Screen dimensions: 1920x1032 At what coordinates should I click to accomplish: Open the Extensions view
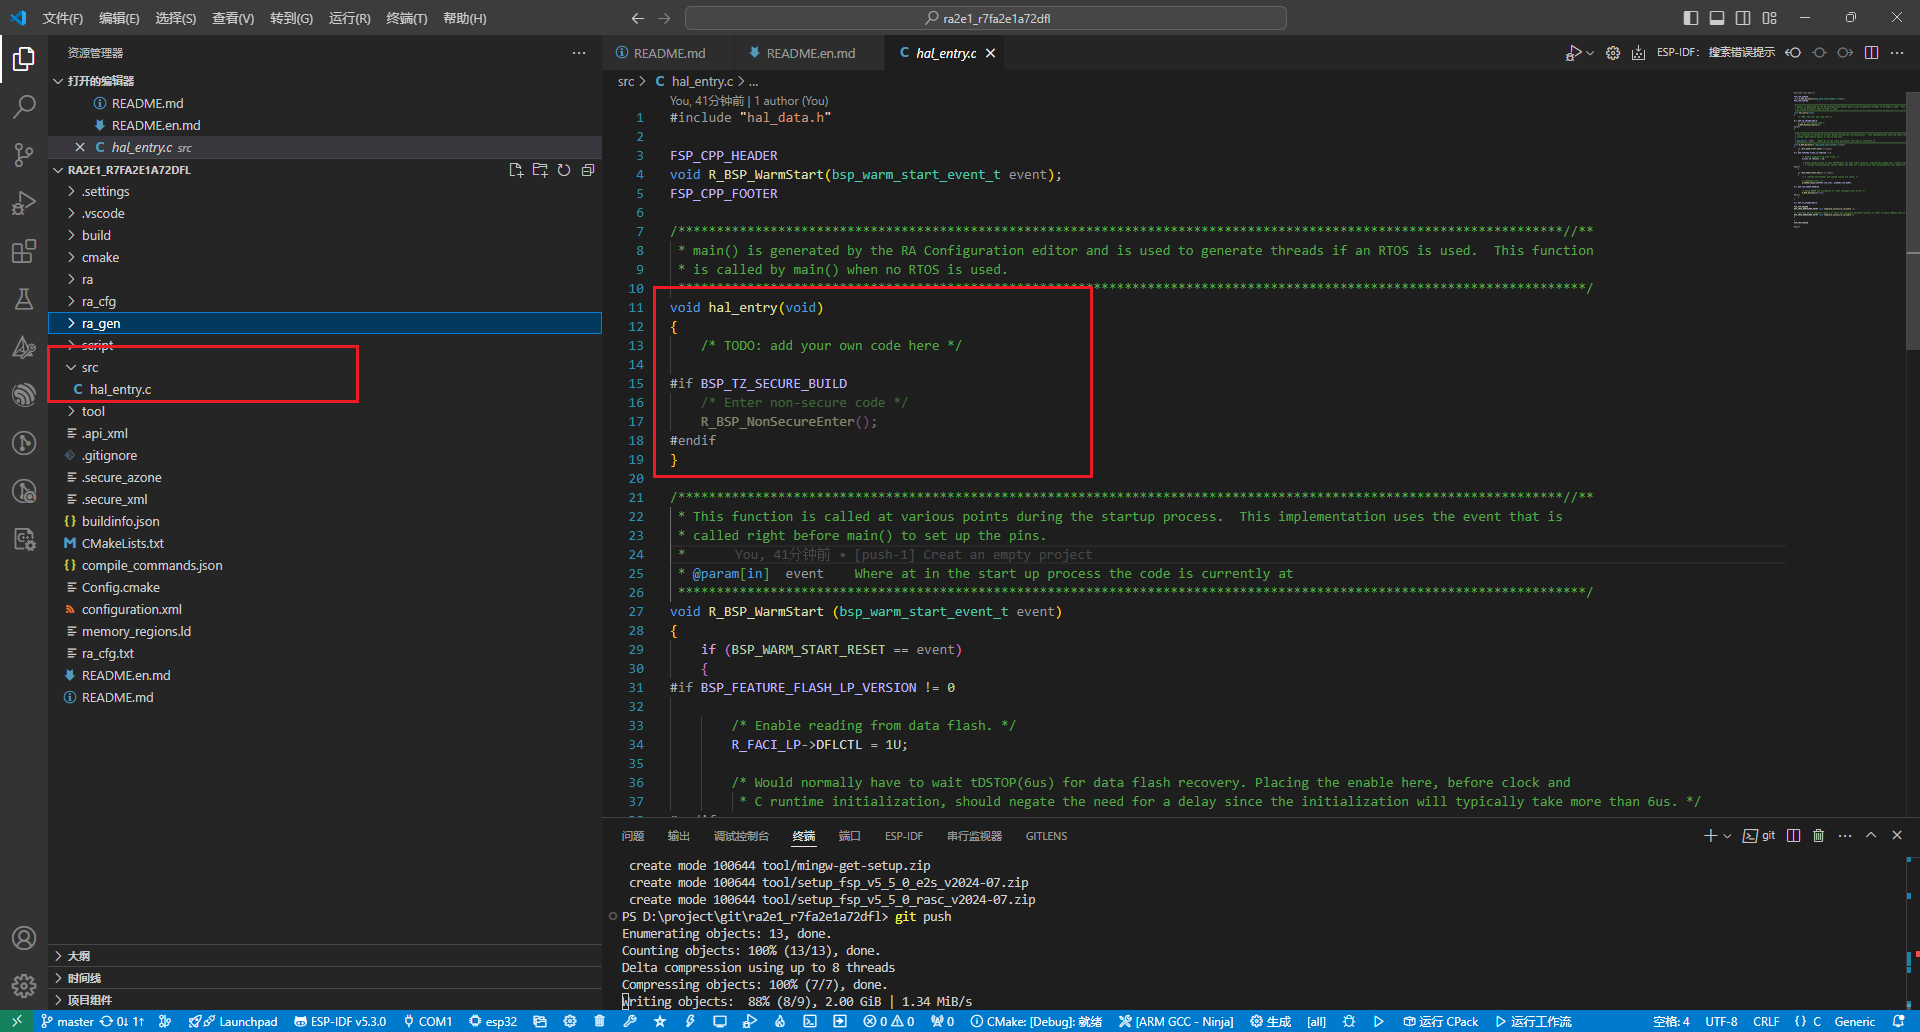(x=24, y=251)
